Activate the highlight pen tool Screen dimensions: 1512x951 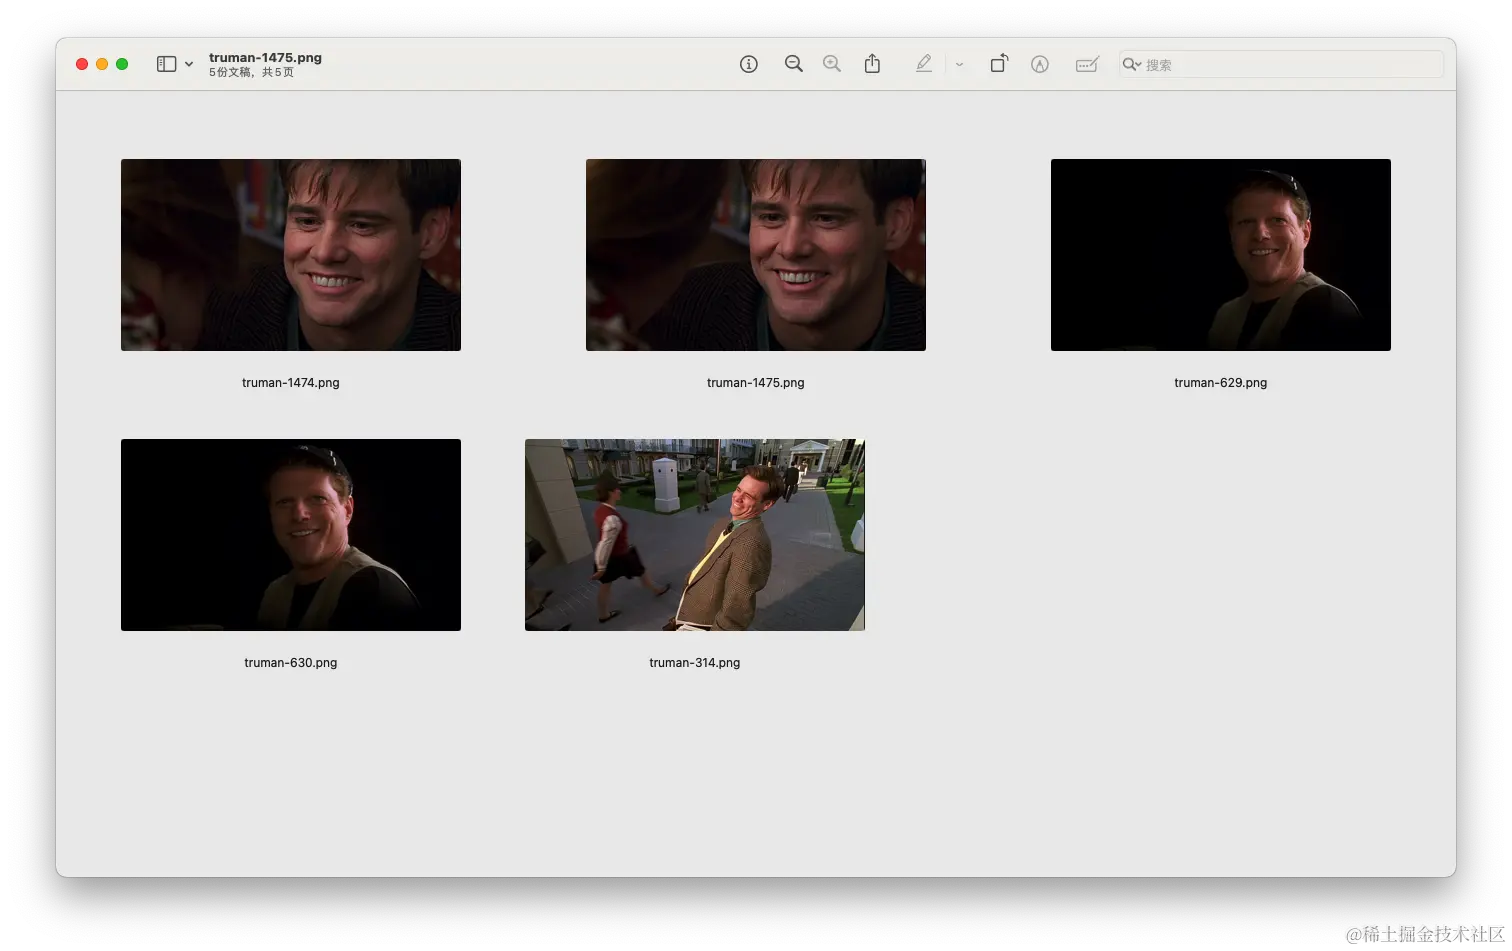point(923,64)
